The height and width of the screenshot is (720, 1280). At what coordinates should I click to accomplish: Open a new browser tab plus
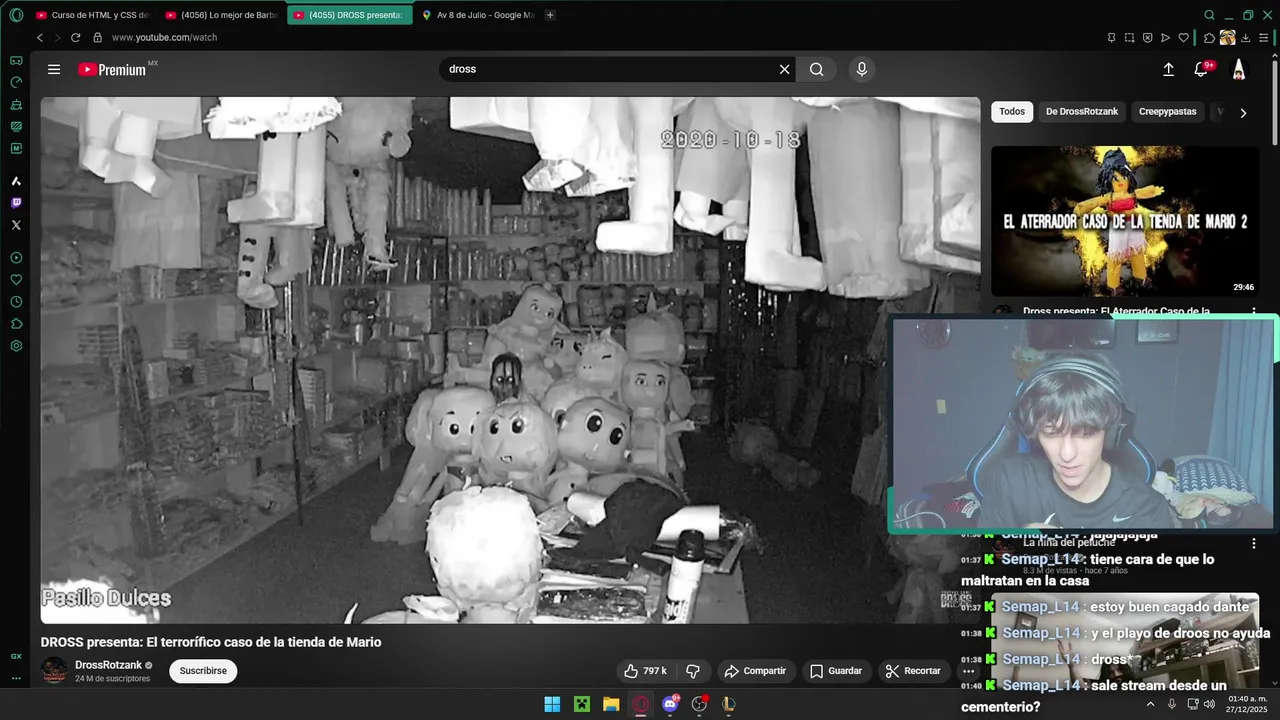click(x=550, y=15)
